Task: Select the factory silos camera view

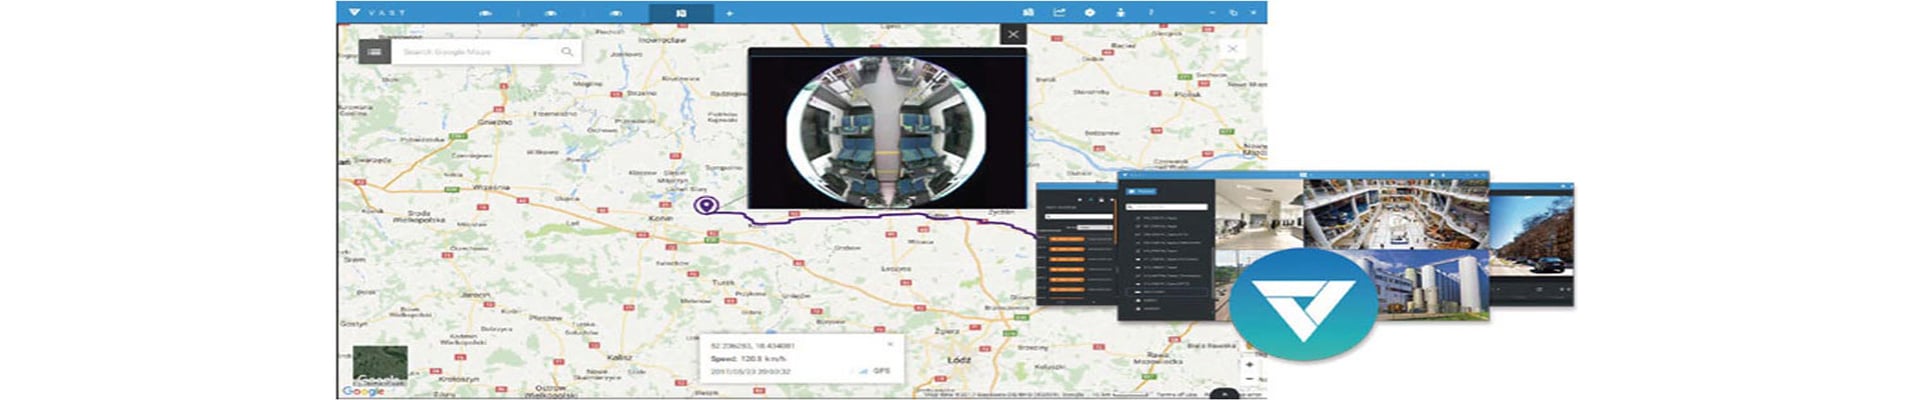Action: (x=1432, y=284)
